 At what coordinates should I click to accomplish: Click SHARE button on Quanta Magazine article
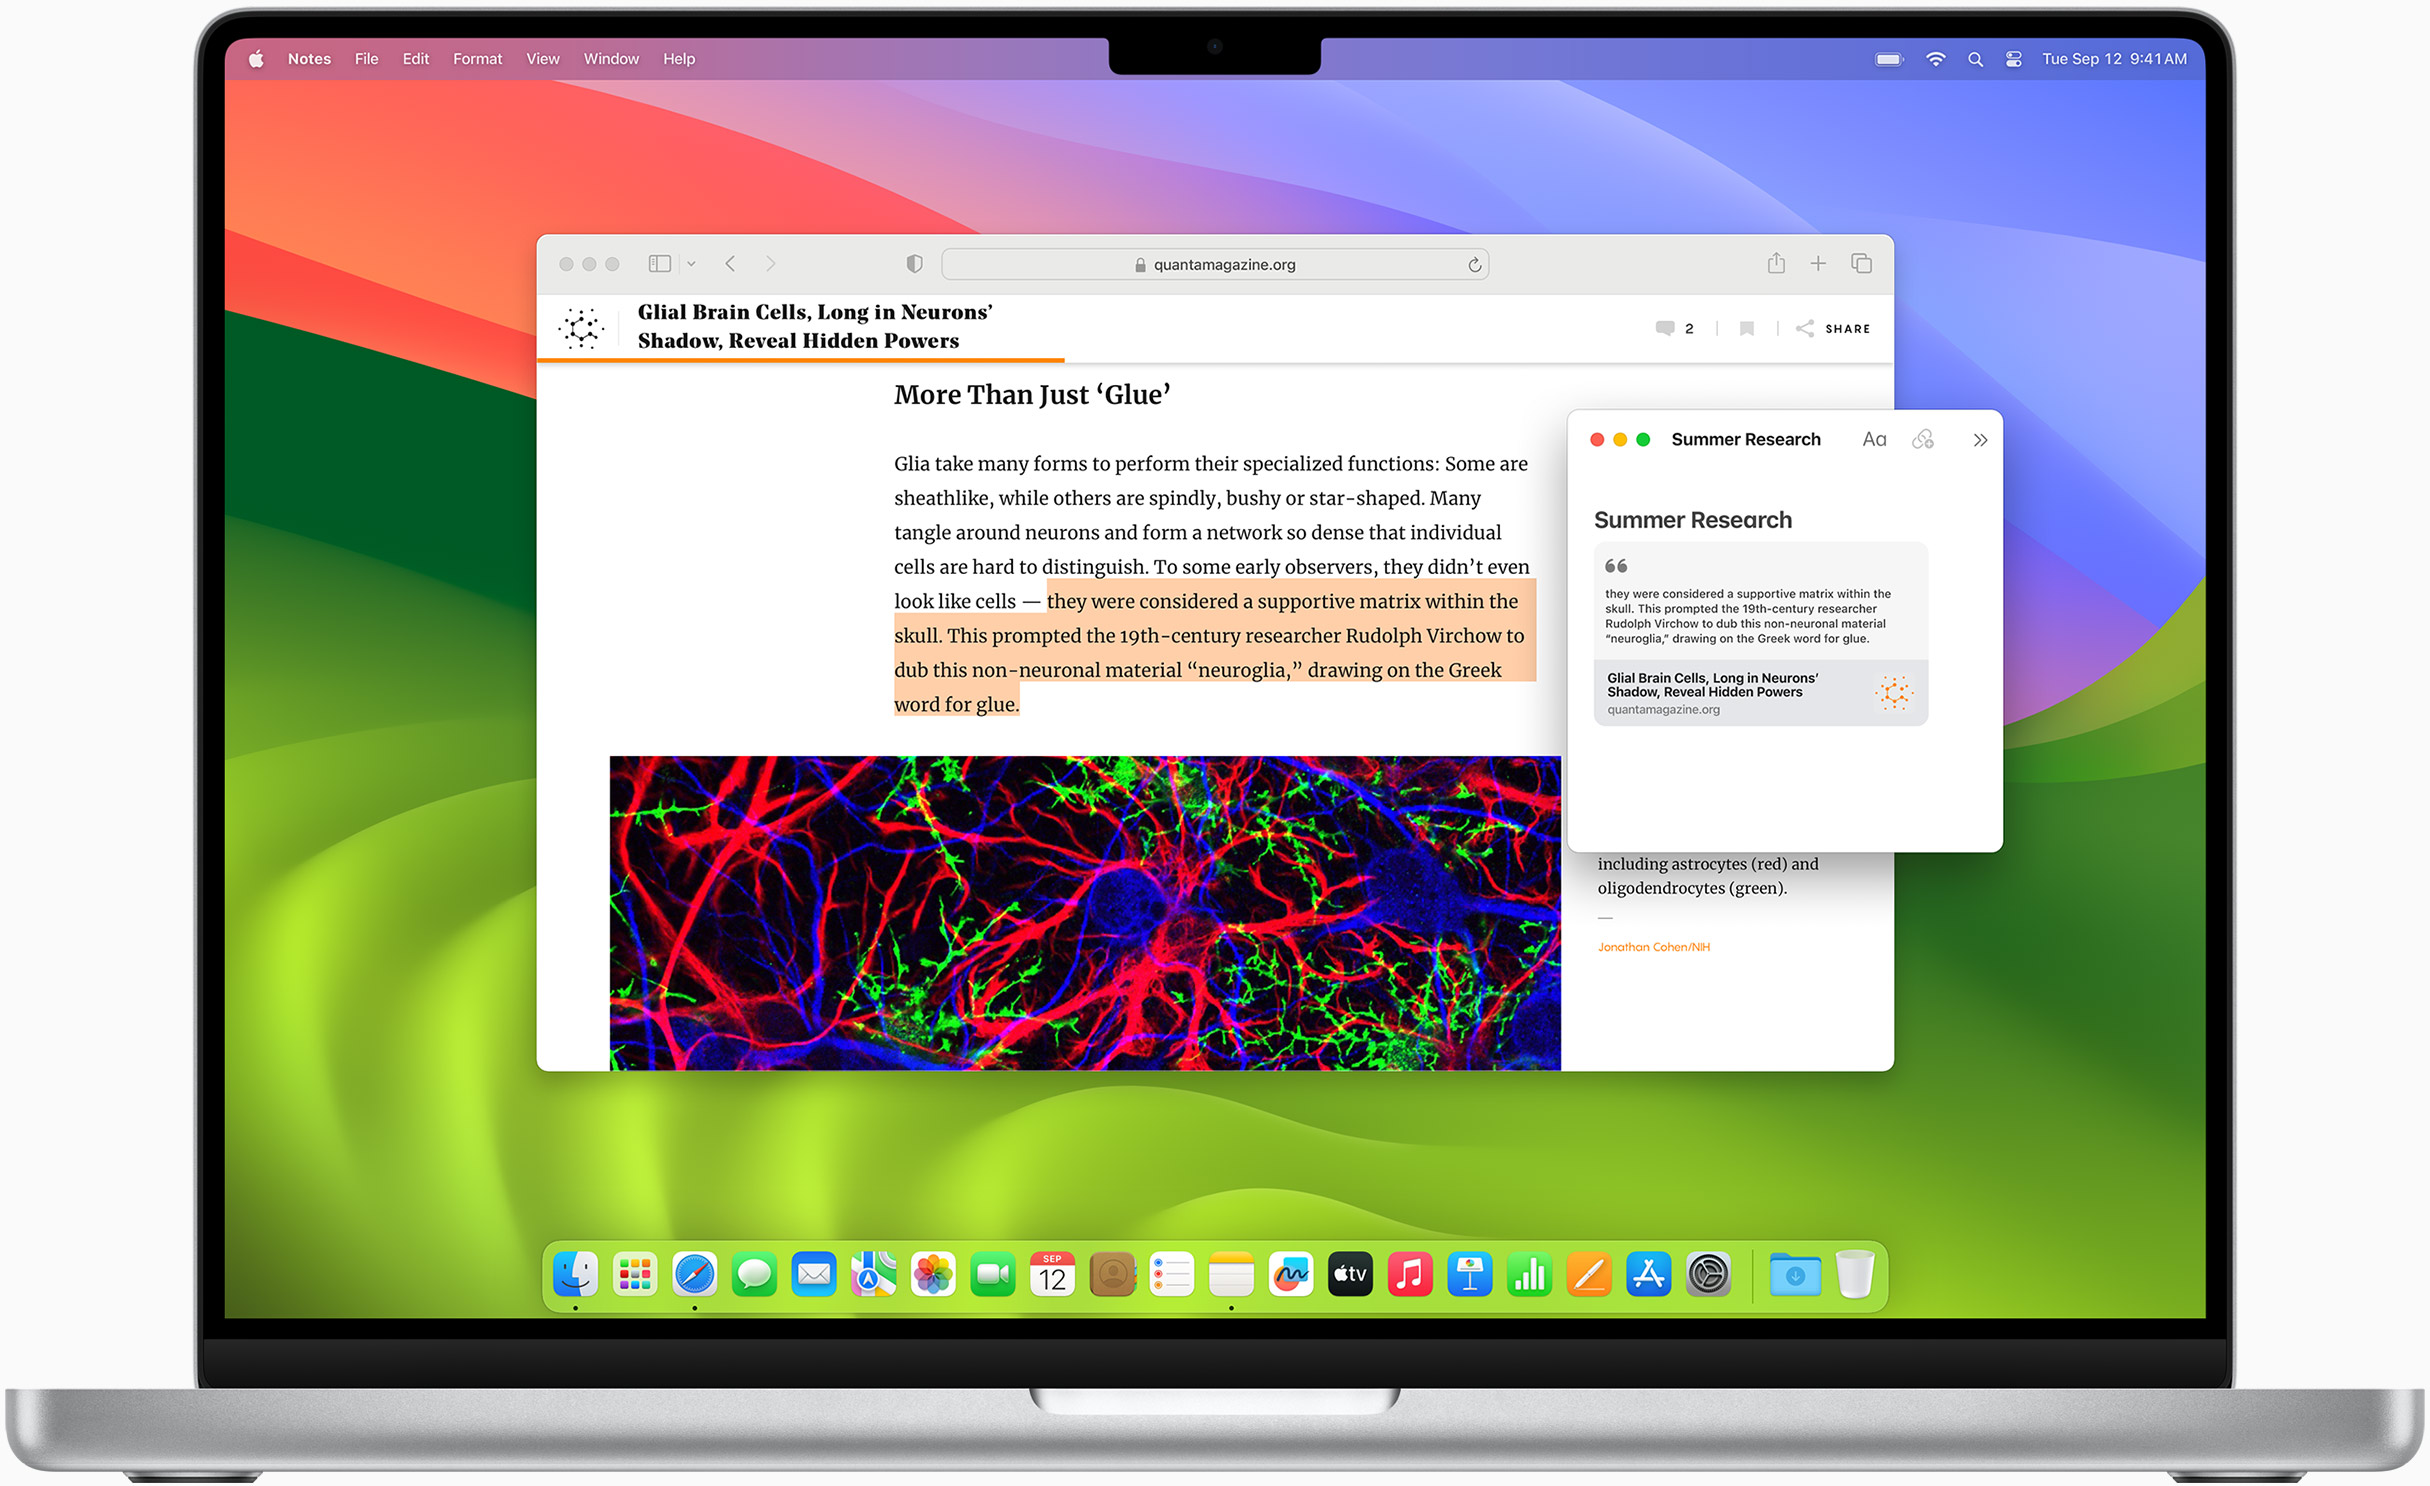pos(1831,328)
